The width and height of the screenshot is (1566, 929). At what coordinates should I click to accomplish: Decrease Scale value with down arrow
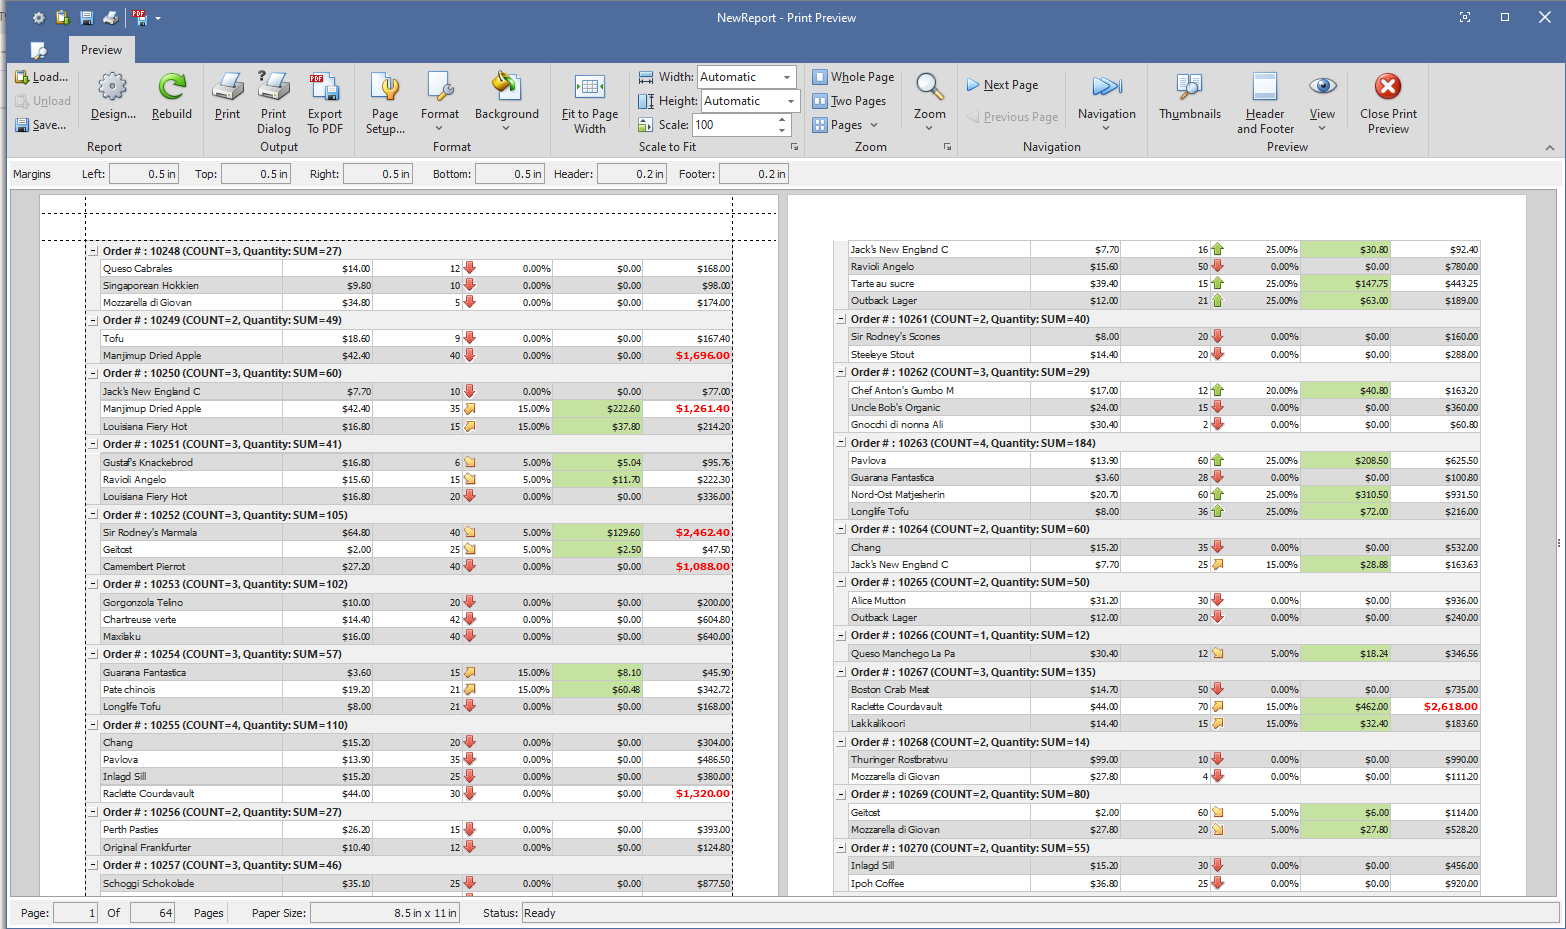782,131
